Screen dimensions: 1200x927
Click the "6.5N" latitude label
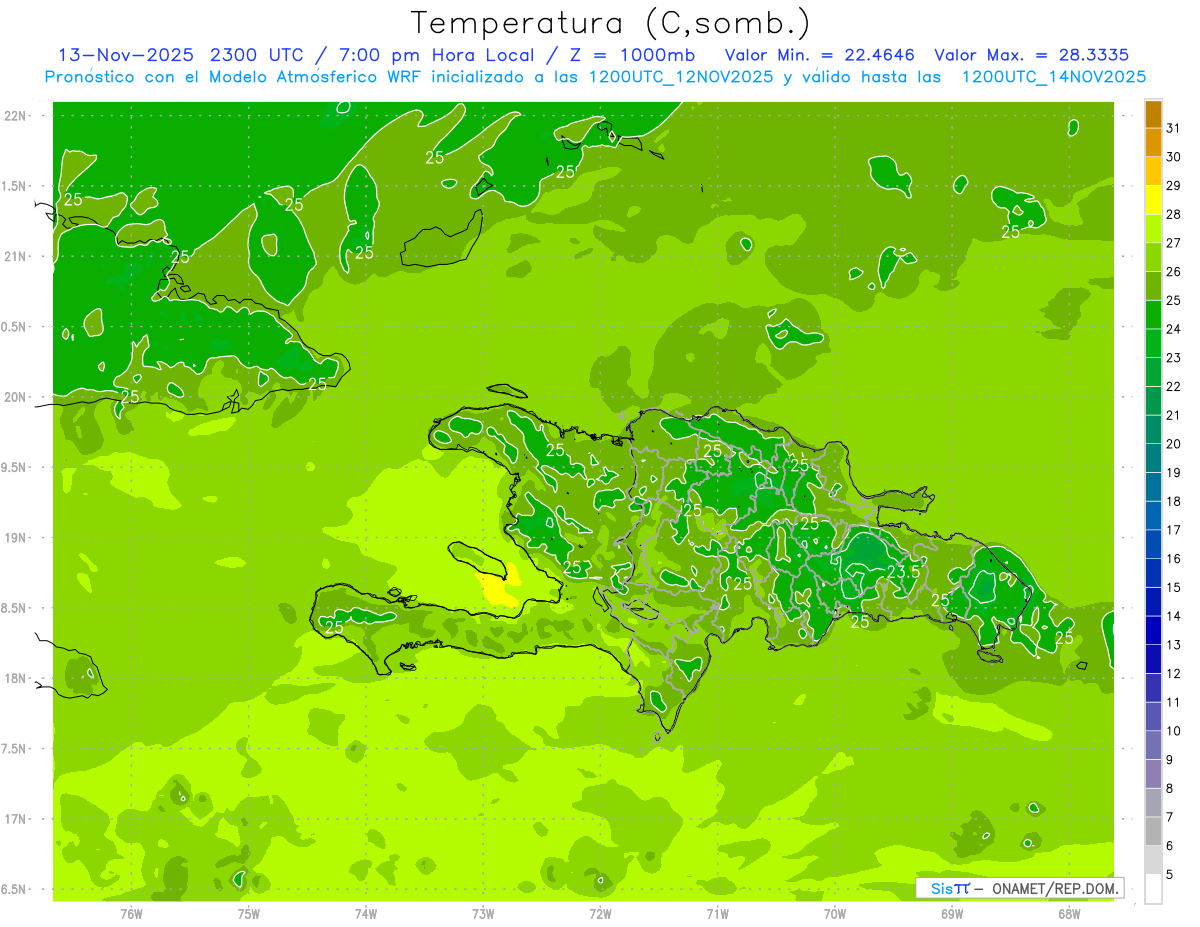(x=12, y=889)
